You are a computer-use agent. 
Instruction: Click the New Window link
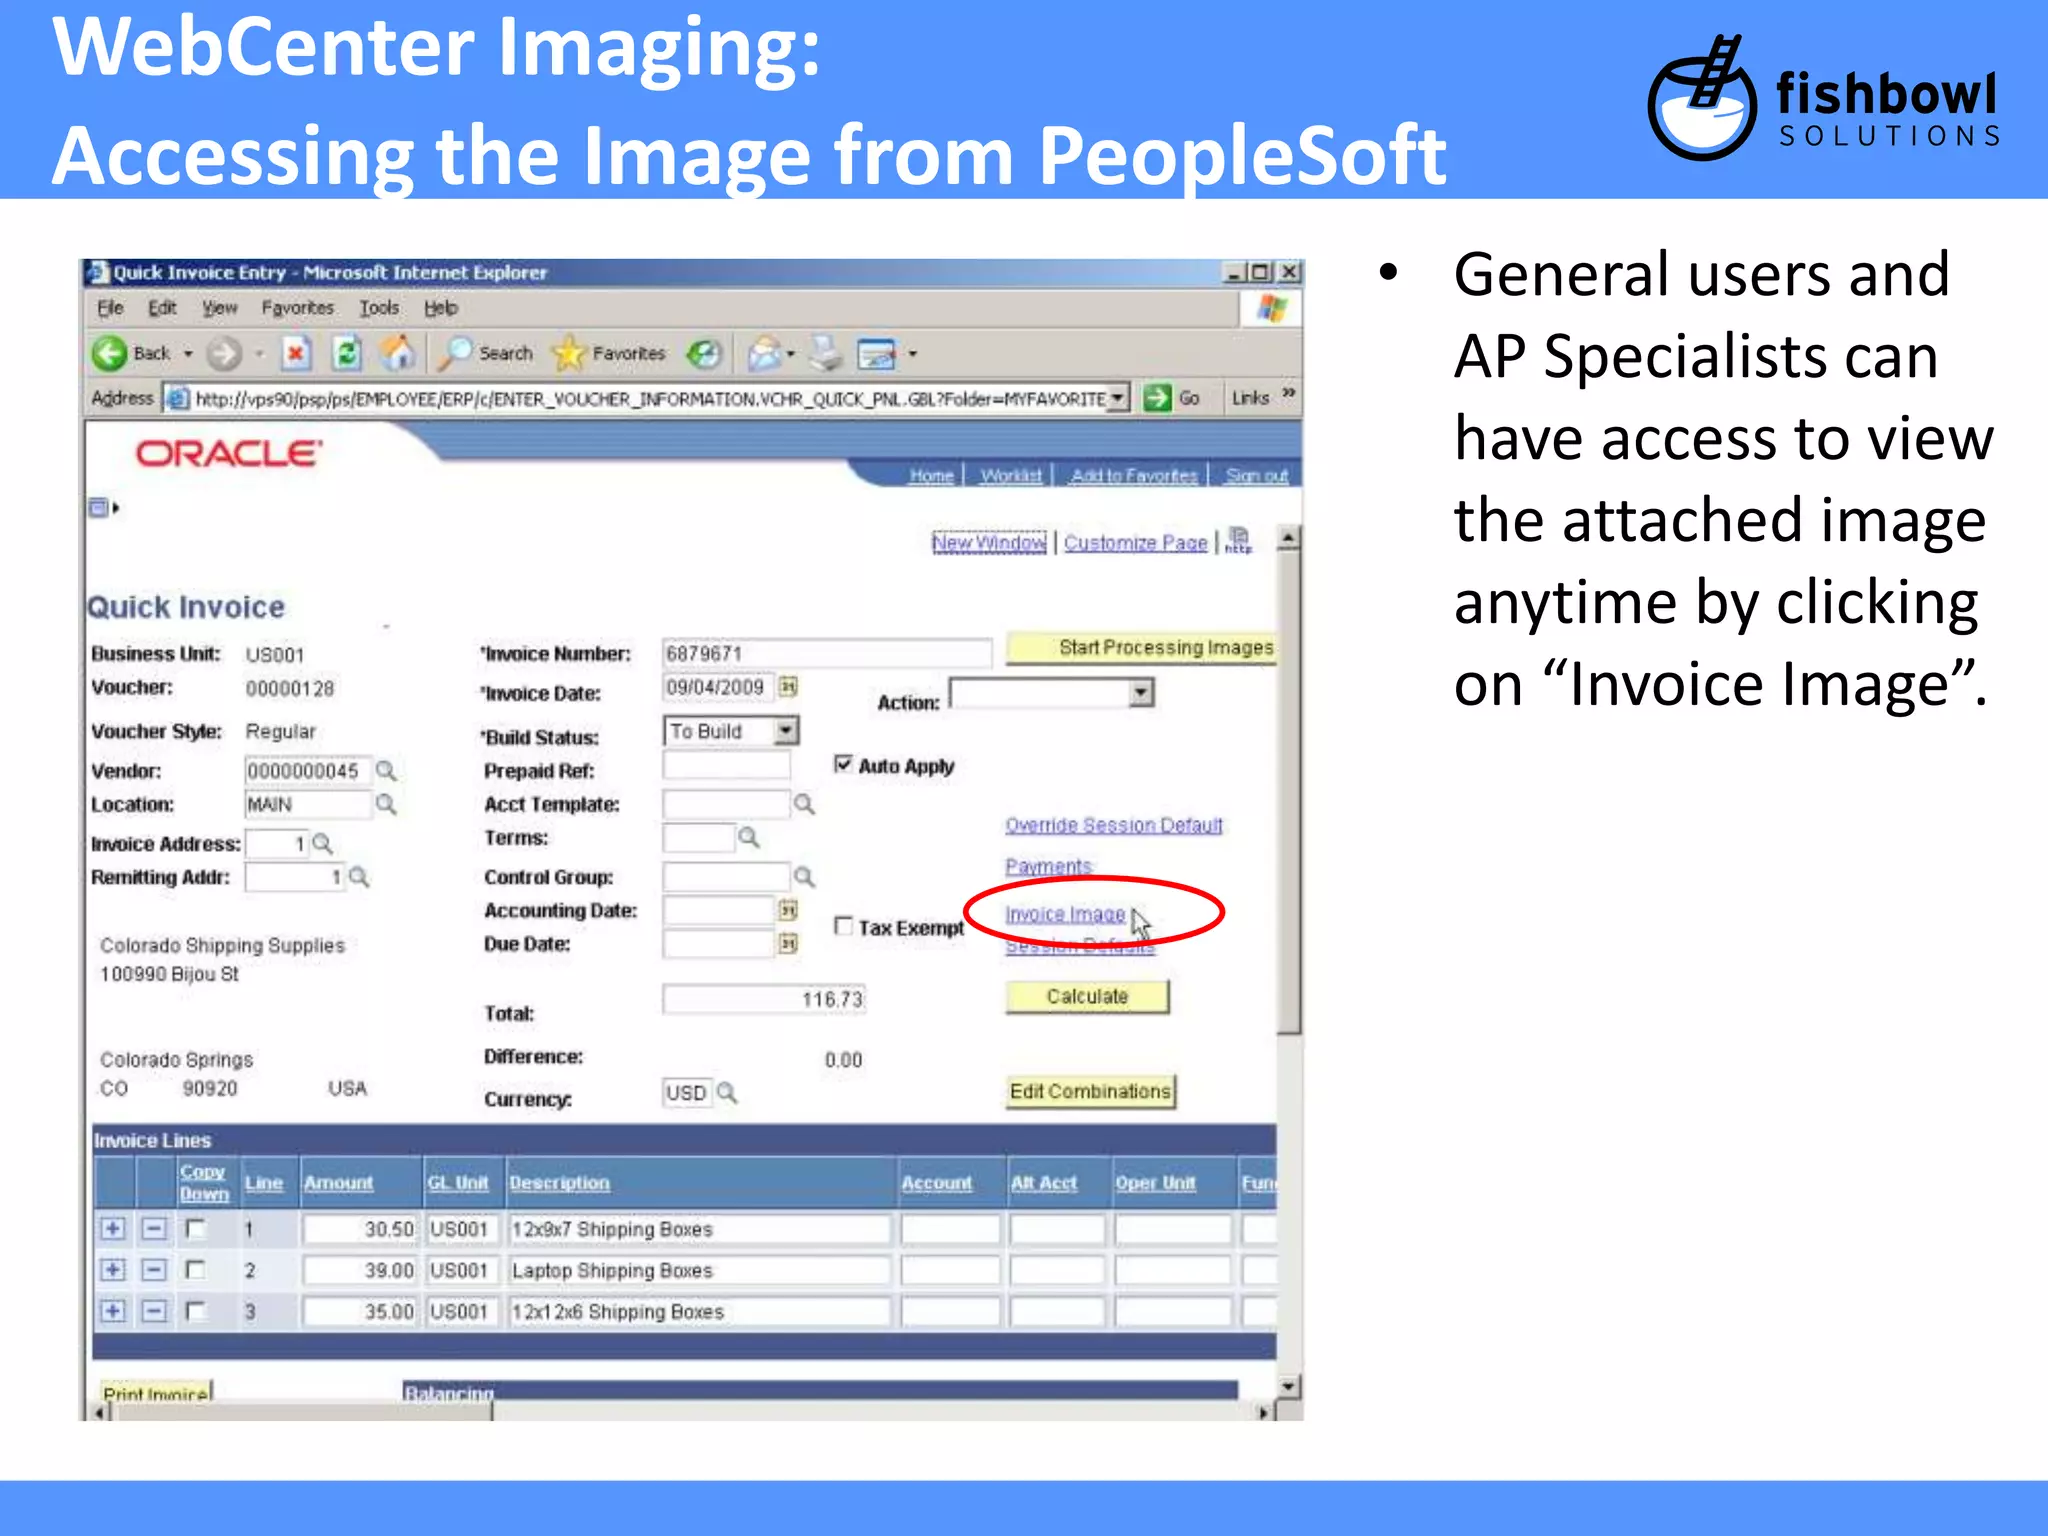pyautogui.click(x=989, y=542)
